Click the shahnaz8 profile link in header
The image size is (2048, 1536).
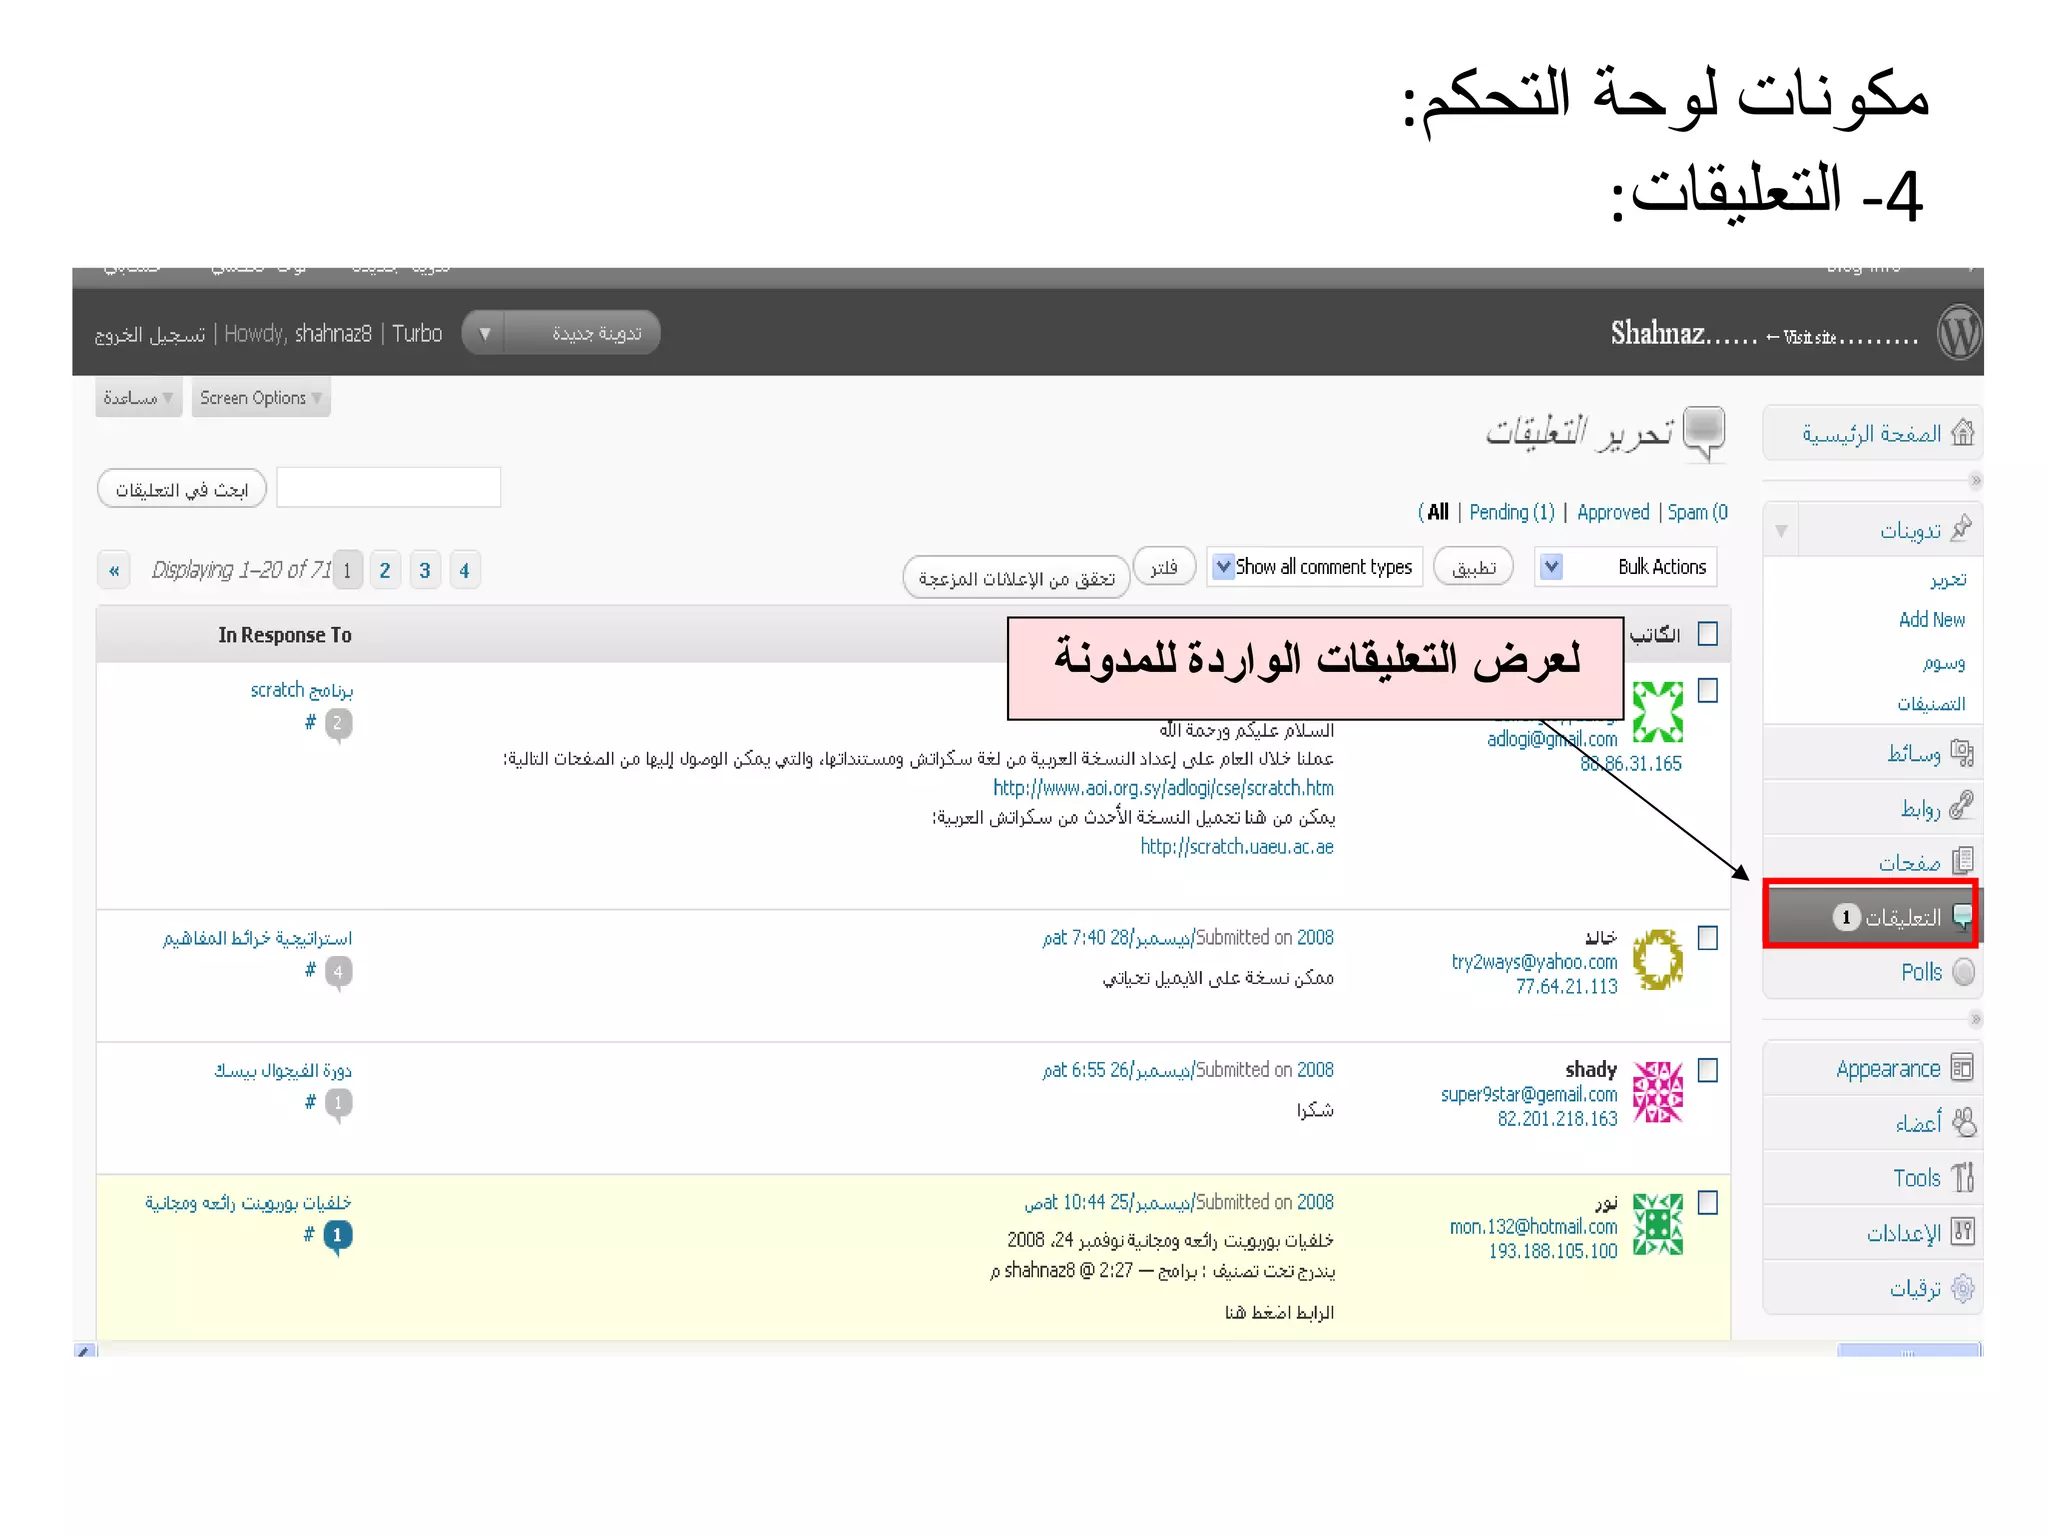tap(333, 333)
